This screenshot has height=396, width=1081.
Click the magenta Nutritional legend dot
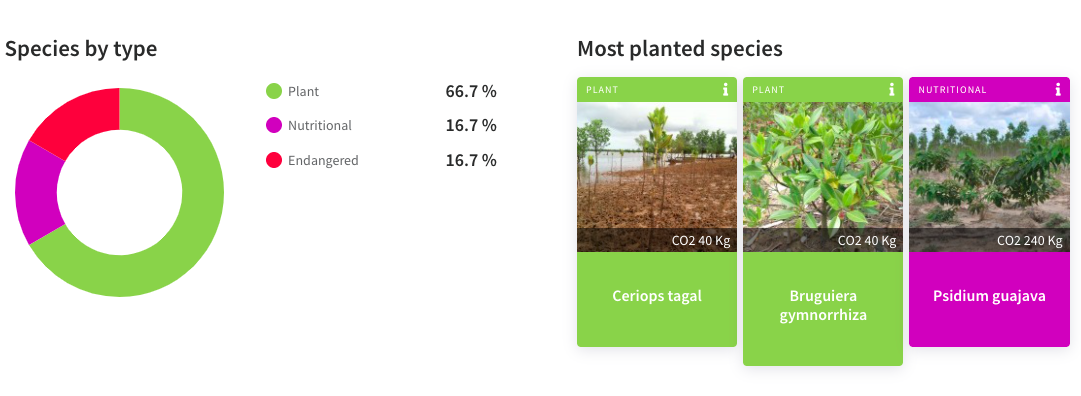coord(274,126)
